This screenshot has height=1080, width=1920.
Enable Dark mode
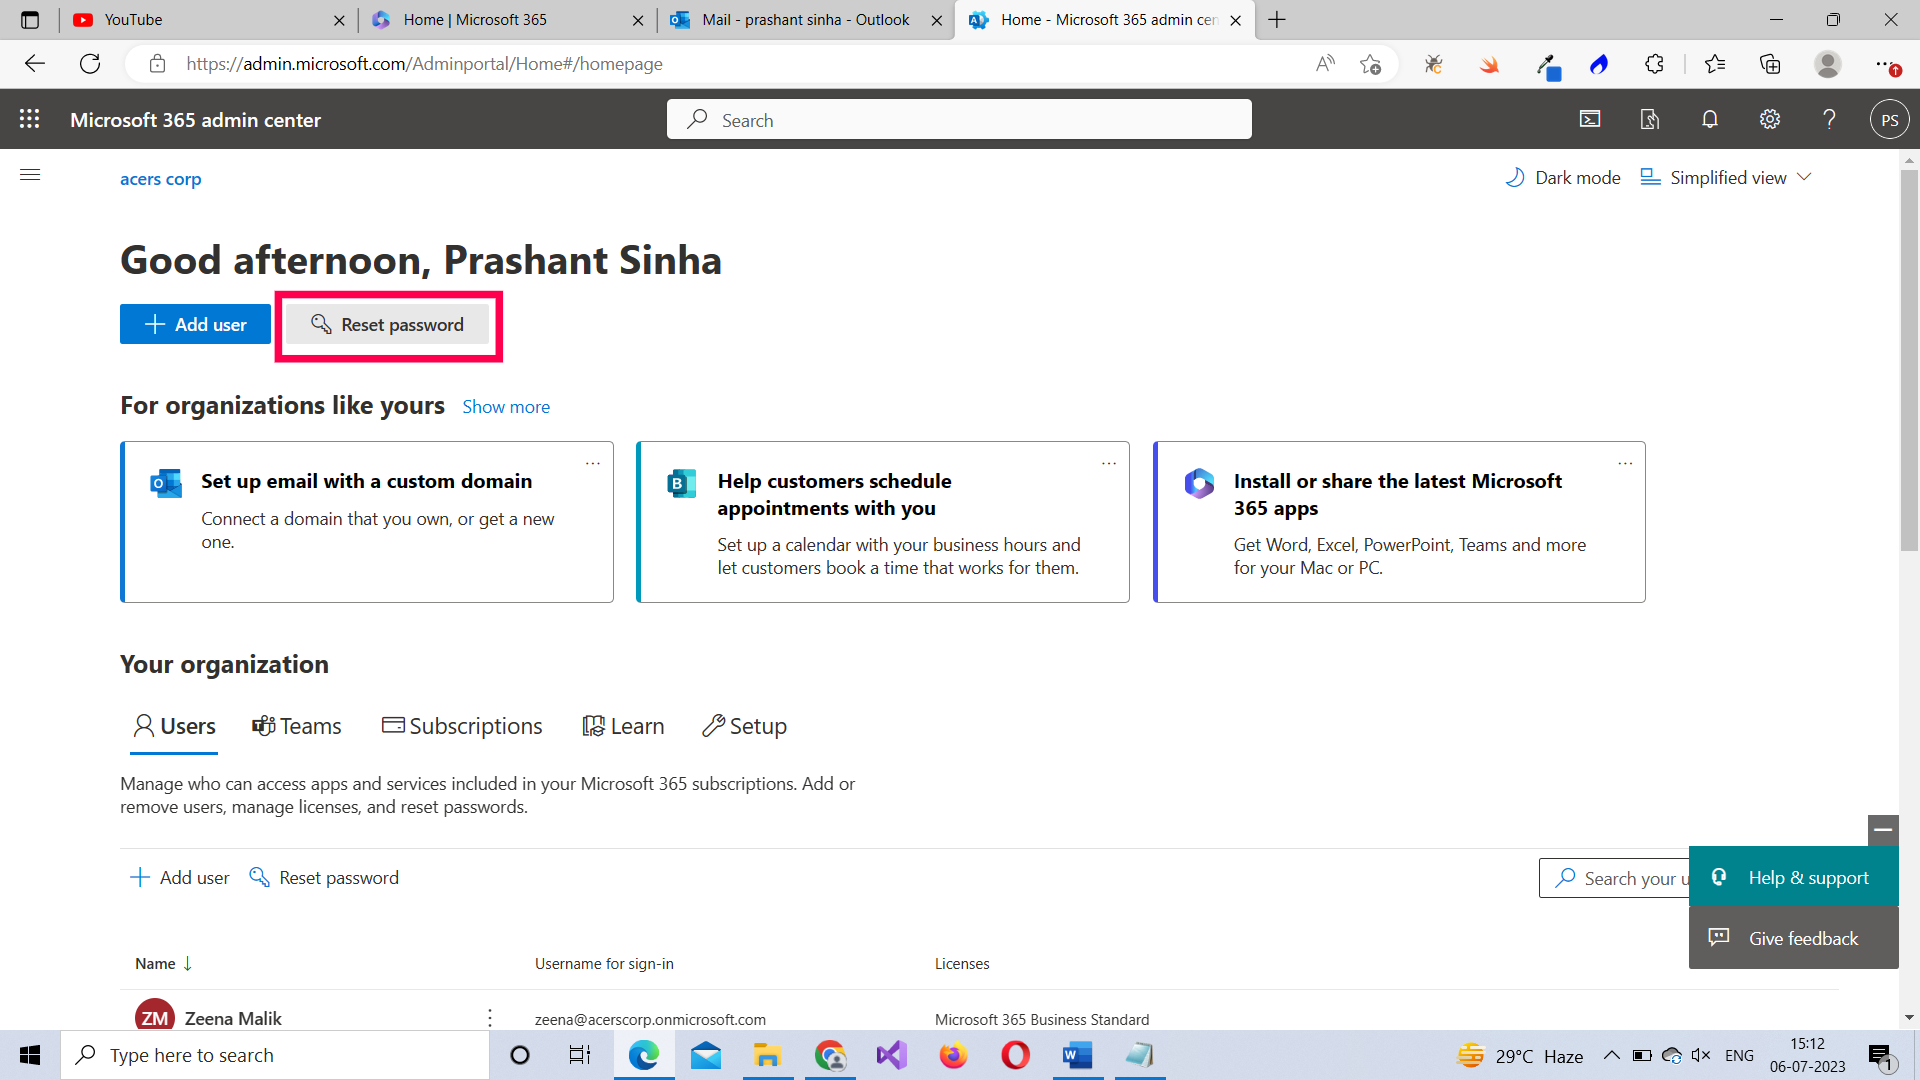[x=1563, y=177]
